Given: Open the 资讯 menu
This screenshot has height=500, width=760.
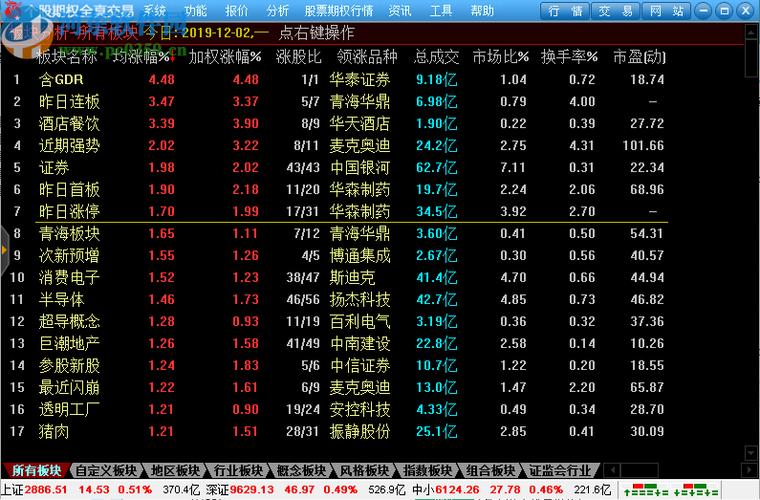Looking at the screenshot, I should (400, 10).
